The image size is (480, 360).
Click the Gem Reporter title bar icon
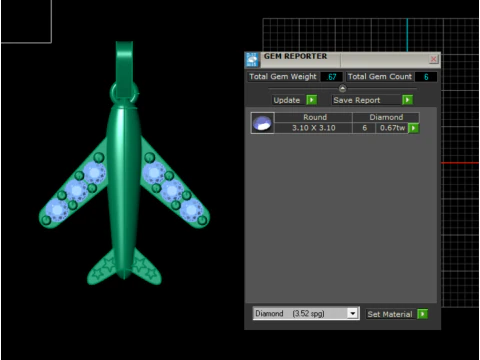tap(252, 60)
